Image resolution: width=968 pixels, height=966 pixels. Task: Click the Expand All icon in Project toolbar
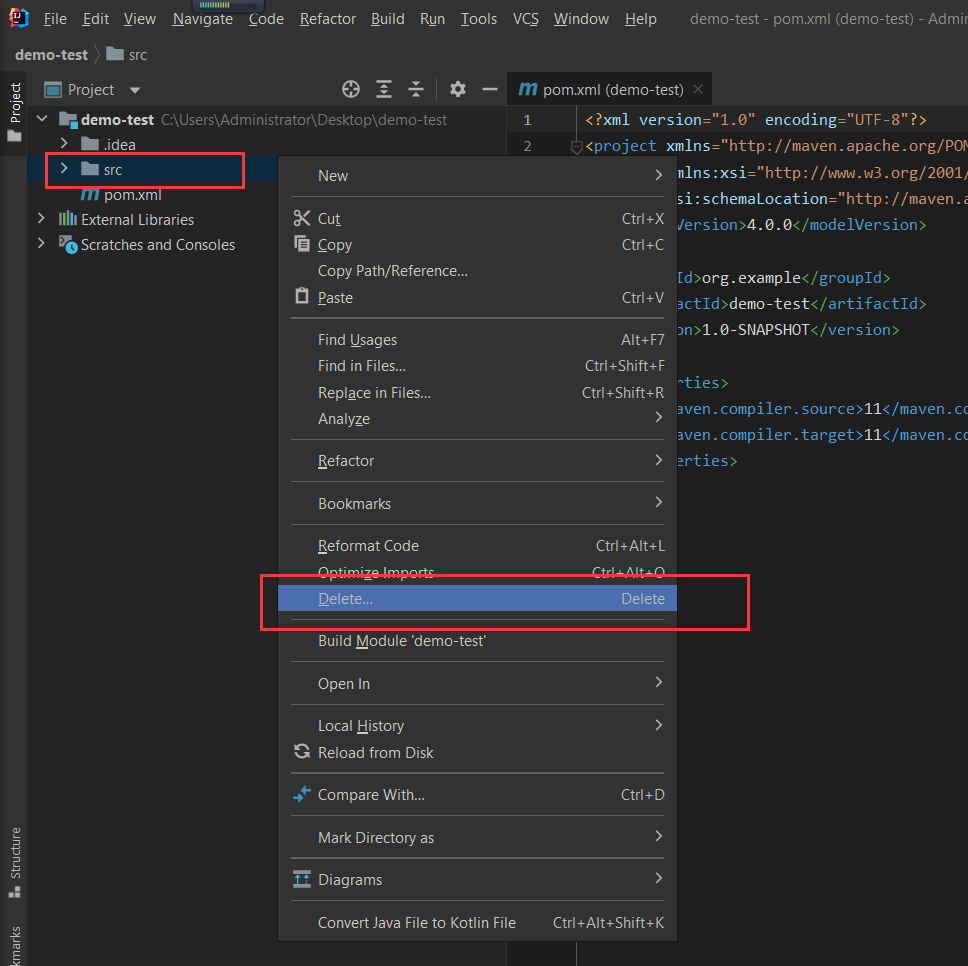(x=384, y=90)
